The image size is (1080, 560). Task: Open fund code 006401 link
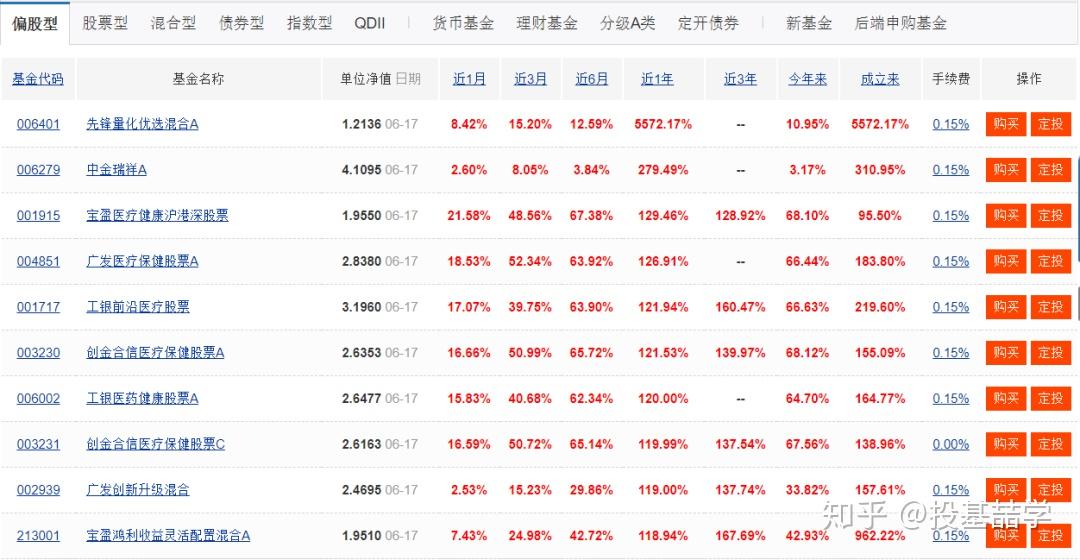pos(39,124)
